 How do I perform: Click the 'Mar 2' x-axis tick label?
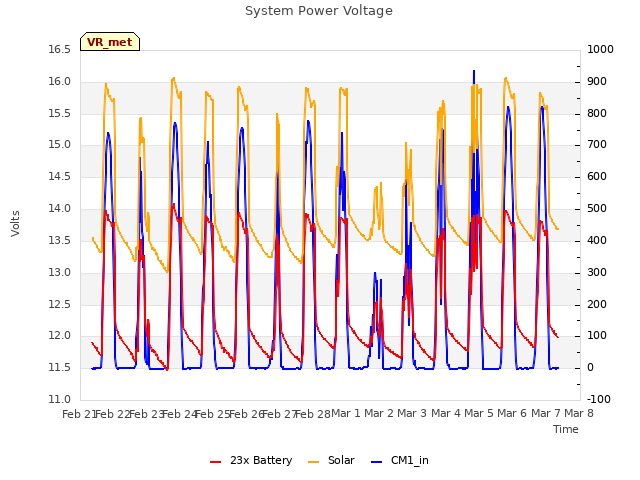tap(379, 413)
